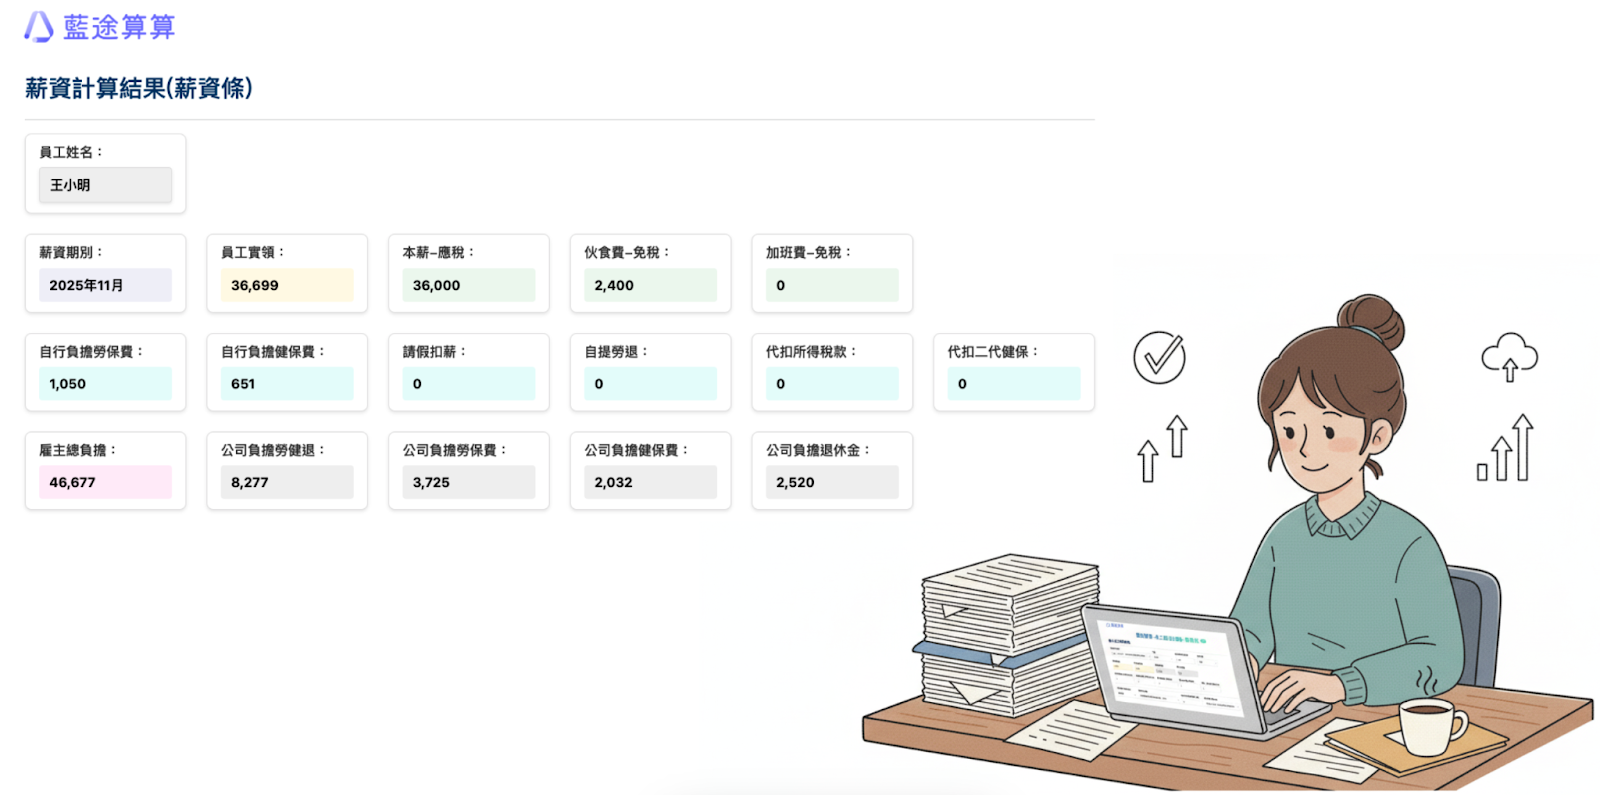Click the 藍途算算 brand name text
The image size is (1600, 795).
tap(119, 27)
